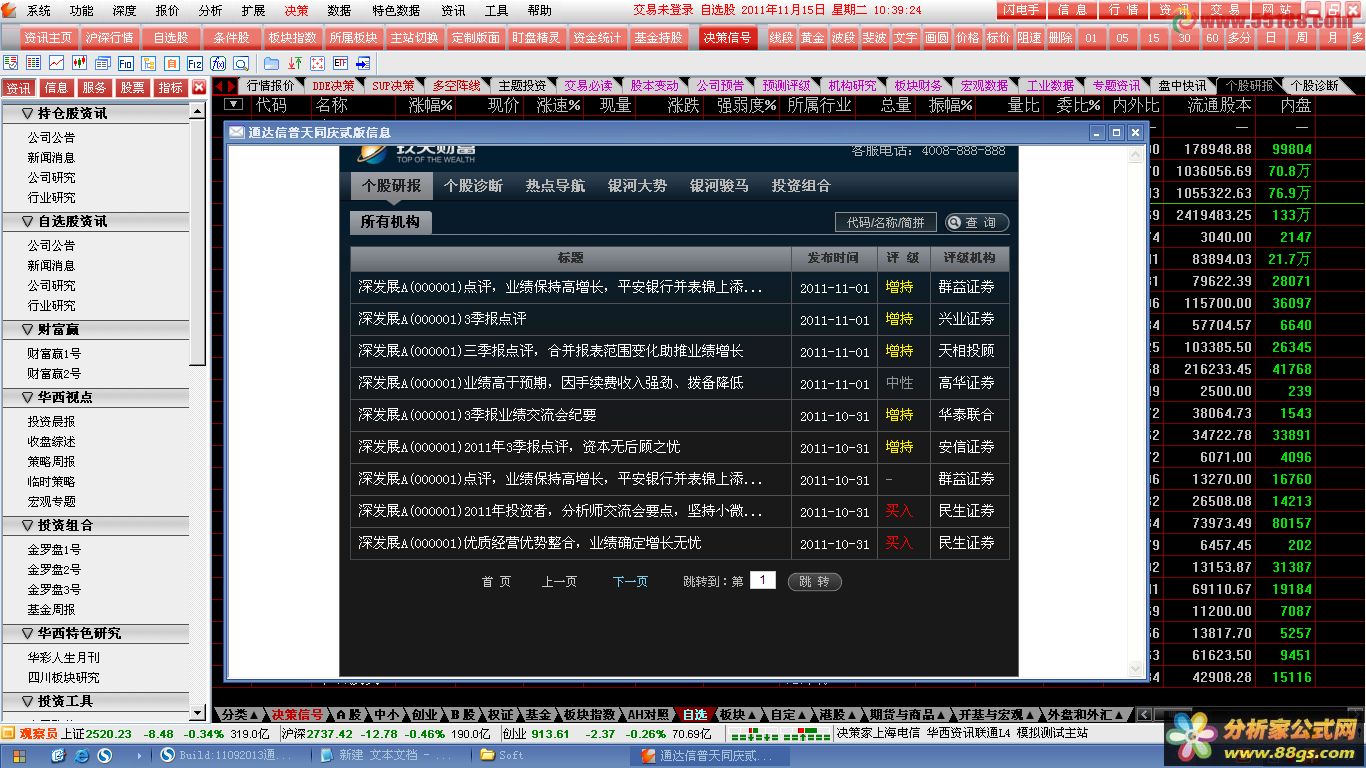Click the left panel scroll down arrow

197,711
